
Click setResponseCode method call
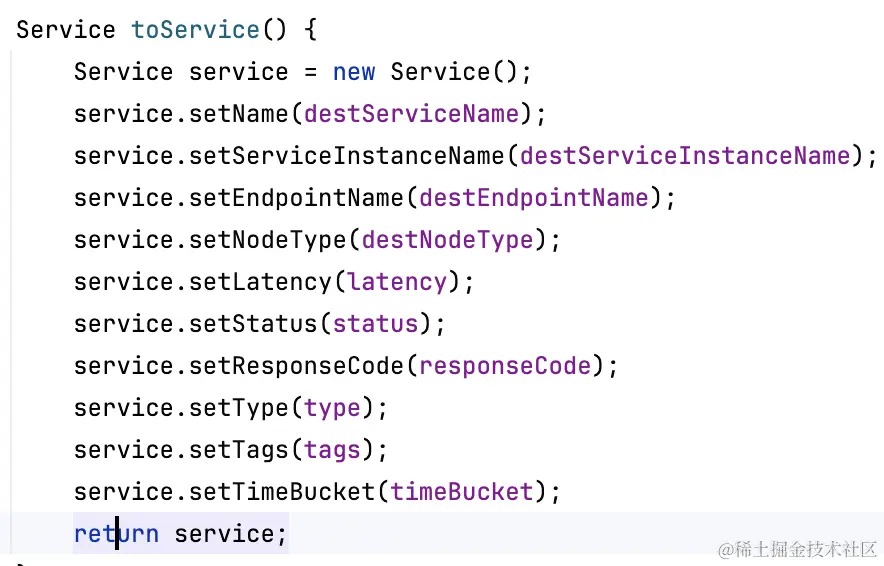[x=297, y=366]
